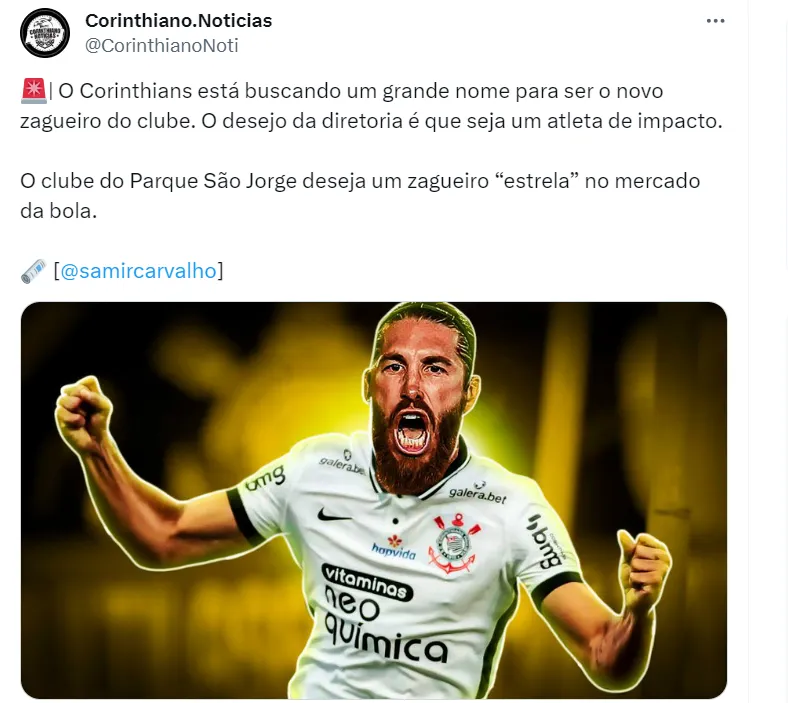Click the Corinthians crest on the jersey
This screenshot has height=703, width=788.
[454, 544]
